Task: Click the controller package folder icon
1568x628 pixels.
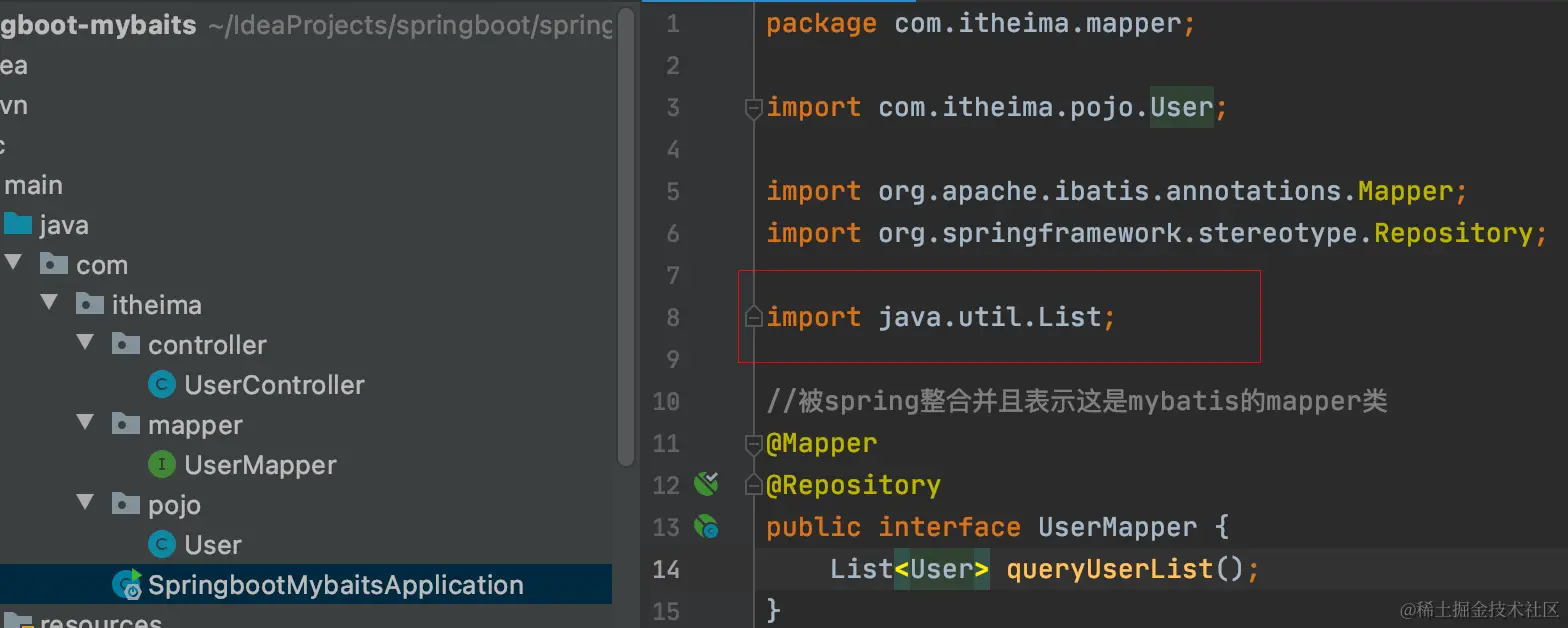Action: [126, 345]
